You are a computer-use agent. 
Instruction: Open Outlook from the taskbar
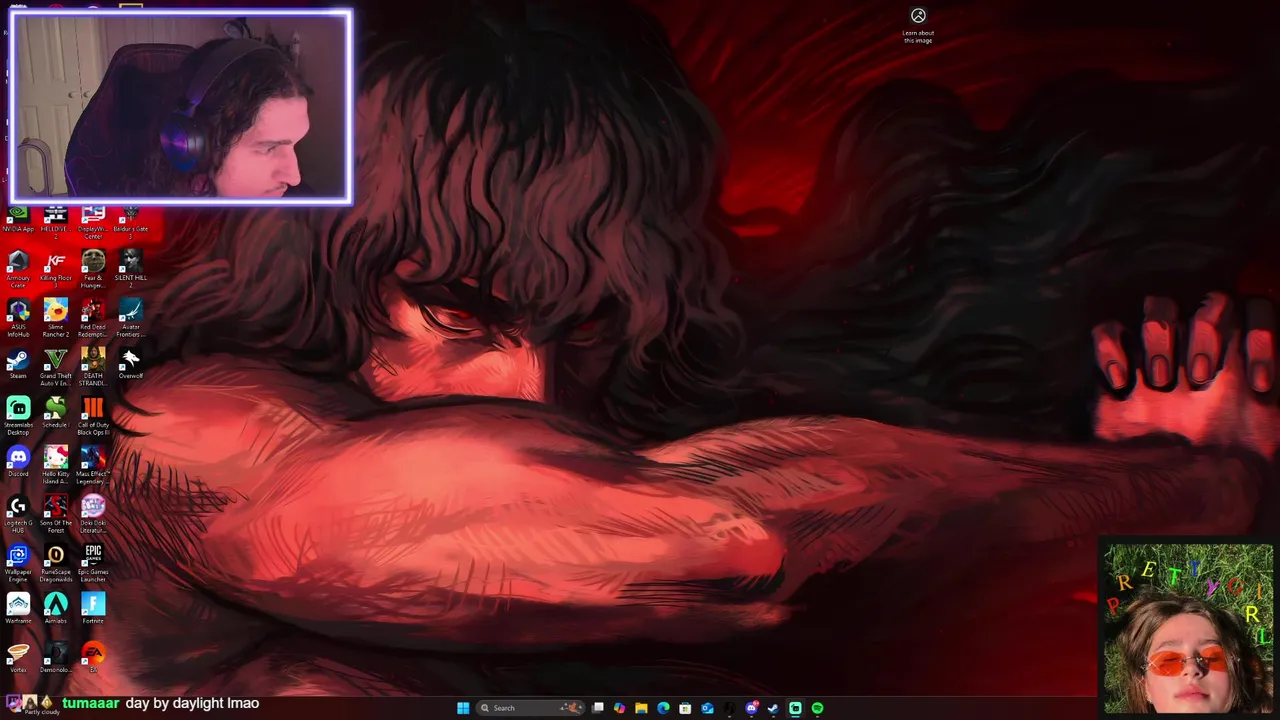point(707,708)
